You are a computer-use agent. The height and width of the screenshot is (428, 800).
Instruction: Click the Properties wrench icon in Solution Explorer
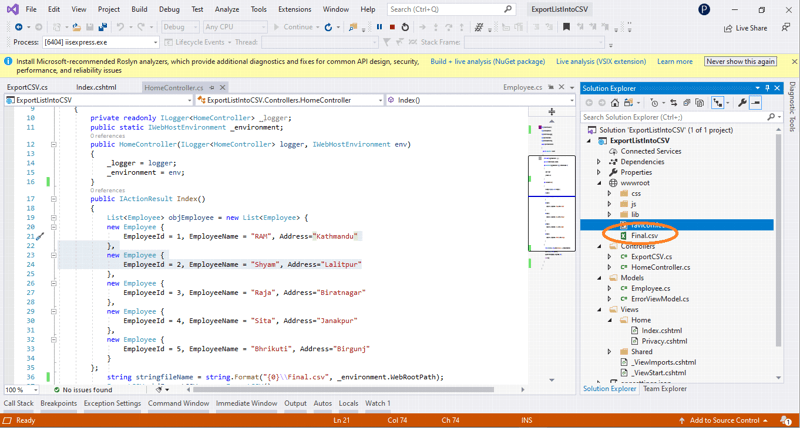pyautogui.click(x=742, y=103)
